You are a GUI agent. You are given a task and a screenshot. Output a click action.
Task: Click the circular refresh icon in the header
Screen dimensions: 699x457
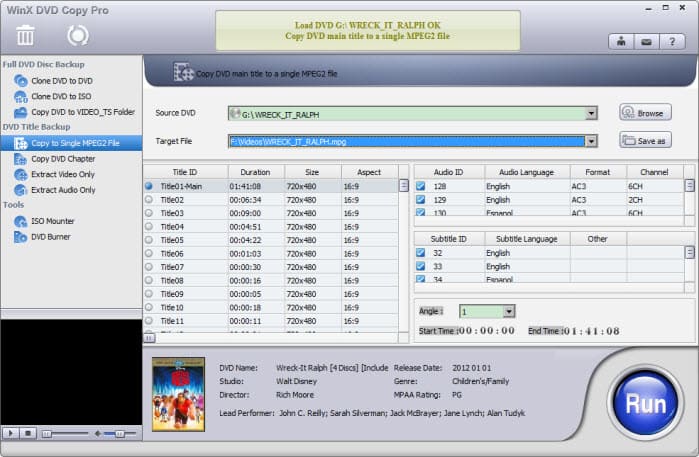[78, 35]
